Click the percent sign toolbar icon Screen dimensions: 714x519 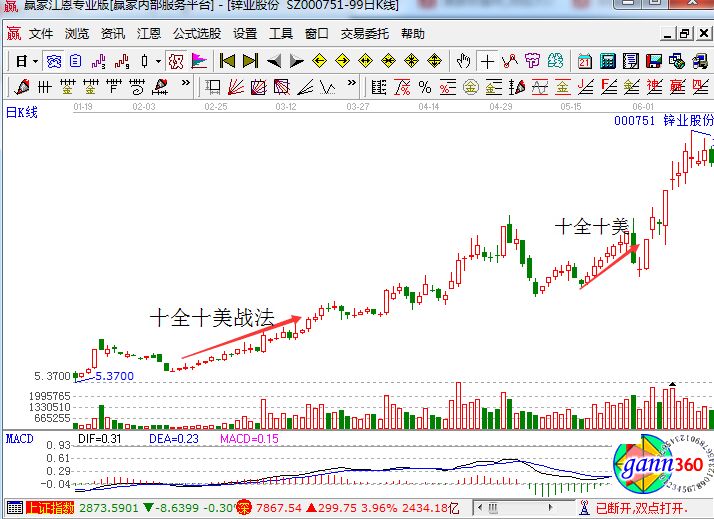tap(424, 86)
